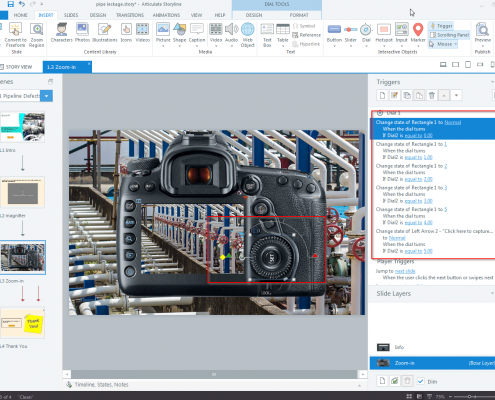Open the Pipeline Defects scene dropdown
495x400 pixels.
(x=46, y=96)
